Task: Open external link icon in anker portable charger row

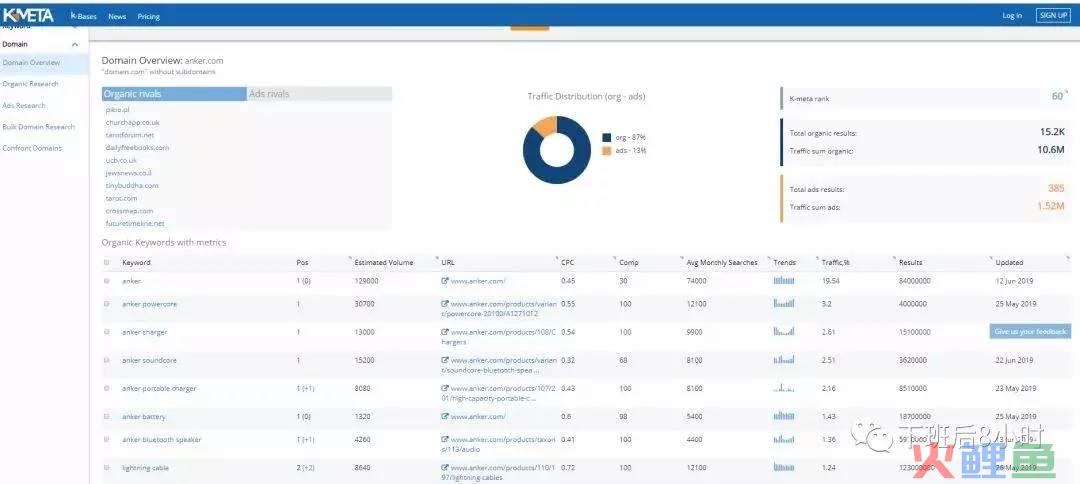Action: pos(445,388)
